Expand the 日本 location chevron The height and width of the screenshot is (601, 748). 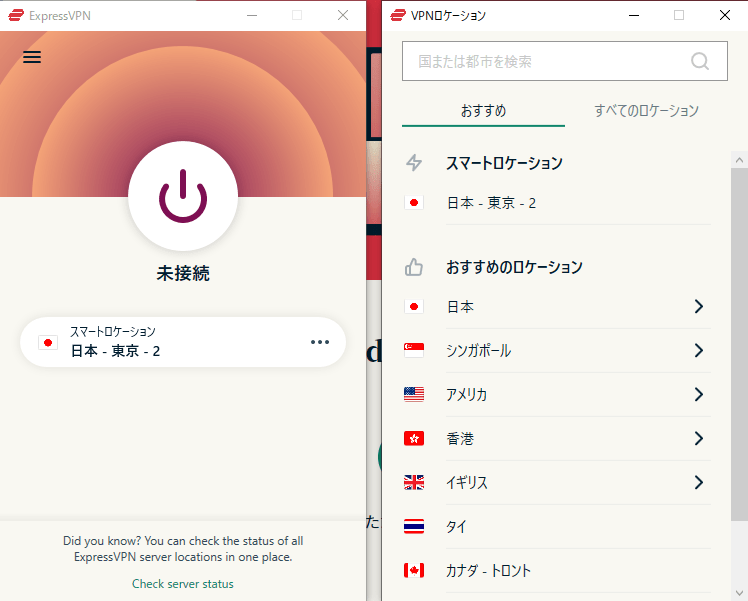(x=699, y=306)
